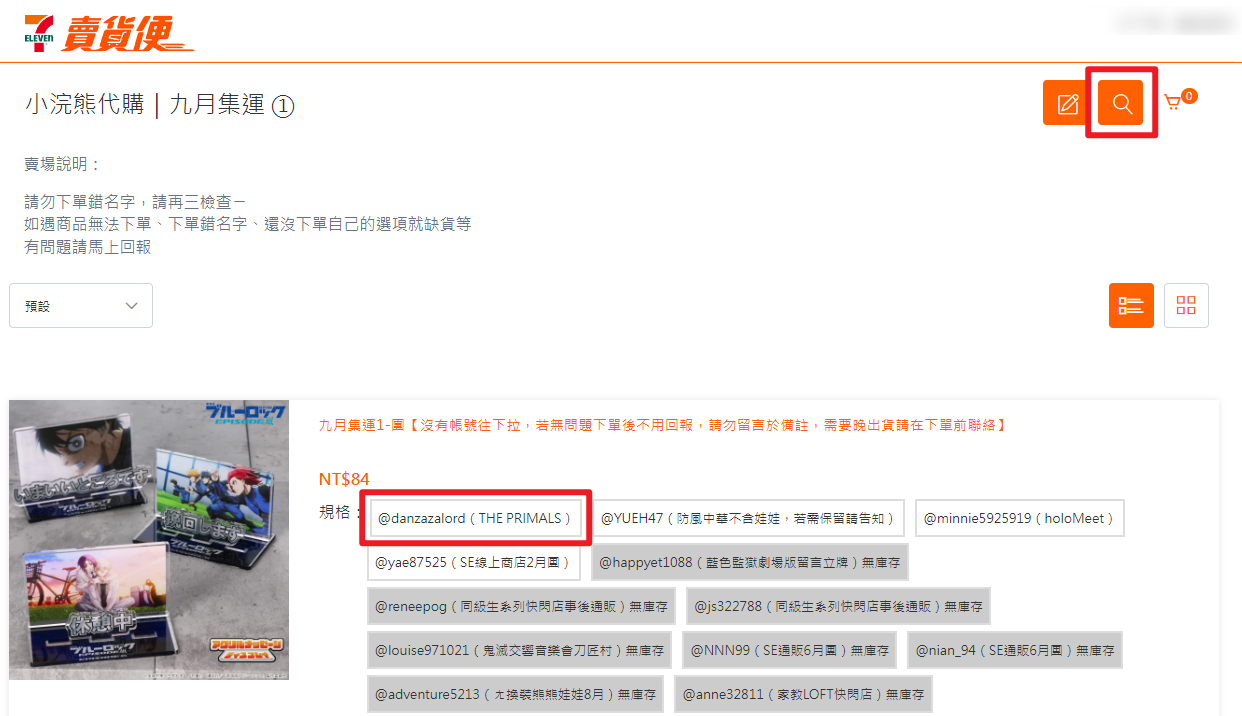
Task: Click out-of-stock spec @louise971021
Action: 519,650
